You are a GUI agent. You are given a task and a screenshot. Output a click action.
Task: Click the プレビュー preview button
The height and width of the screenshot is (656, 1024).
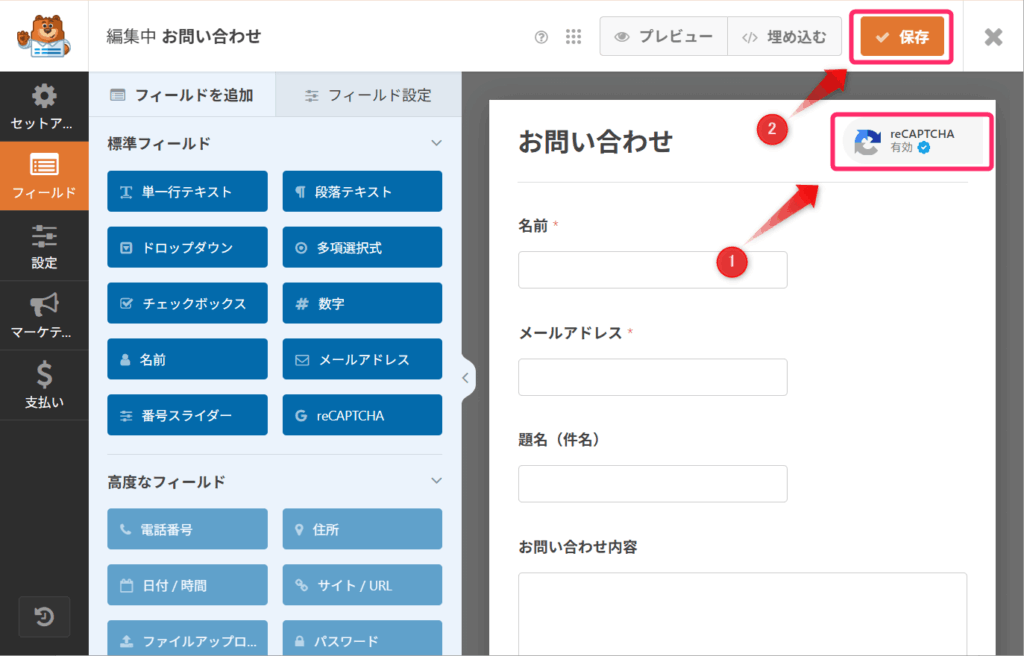coord(664,37)
